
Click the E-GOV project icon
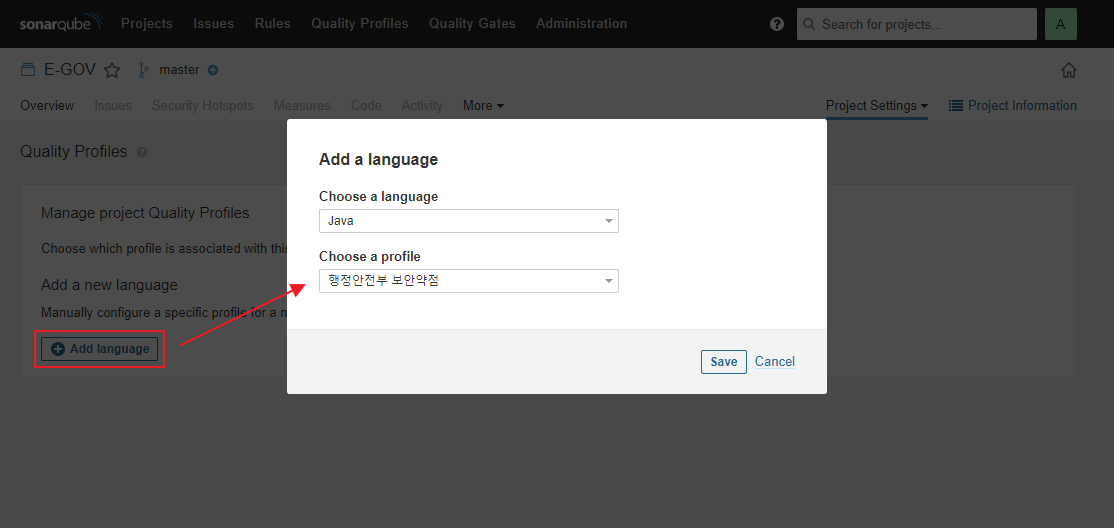point(28,70)
